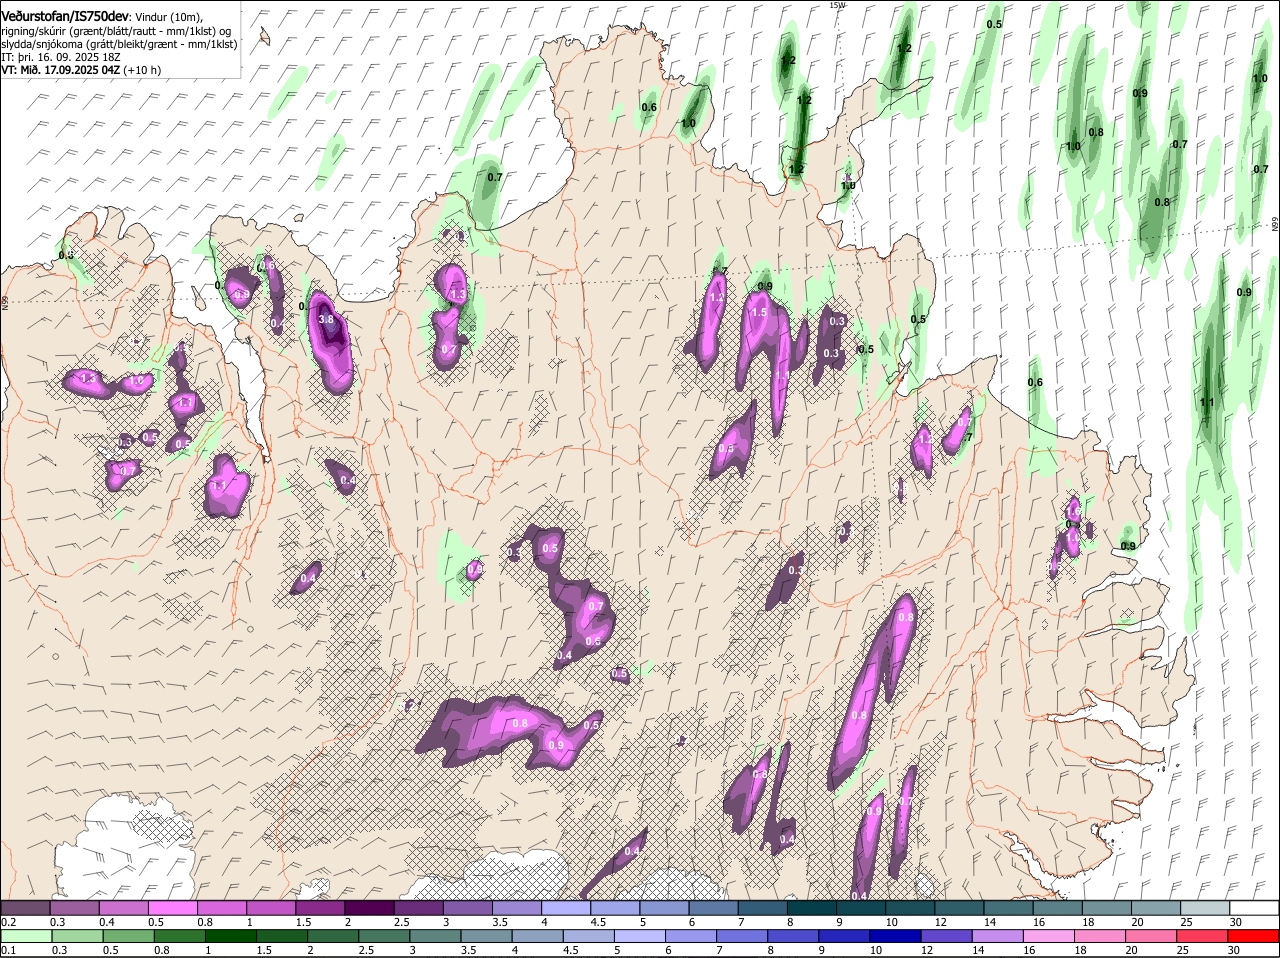Viewport: 1280px width, 958px height.
Task: Select lower legend swatch labeled 25
Action: pos(1203,936)
